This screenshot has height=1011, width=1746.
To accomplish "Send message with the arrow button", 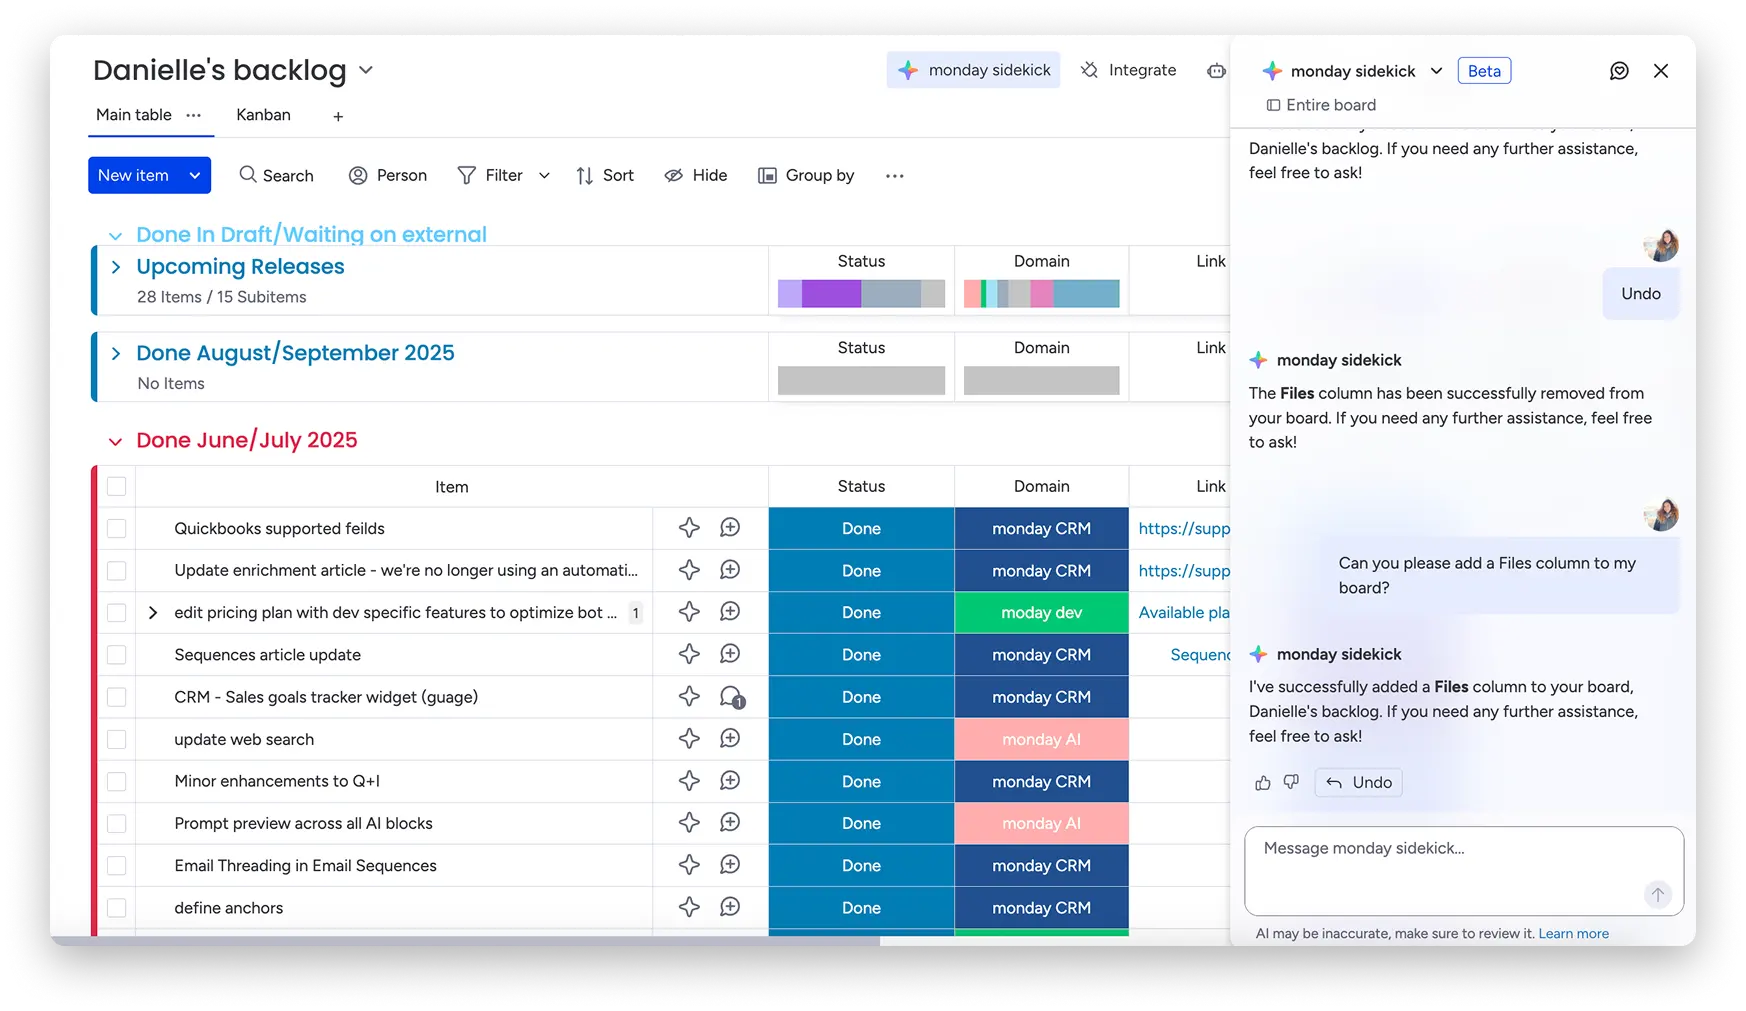I will point(1657,894).
